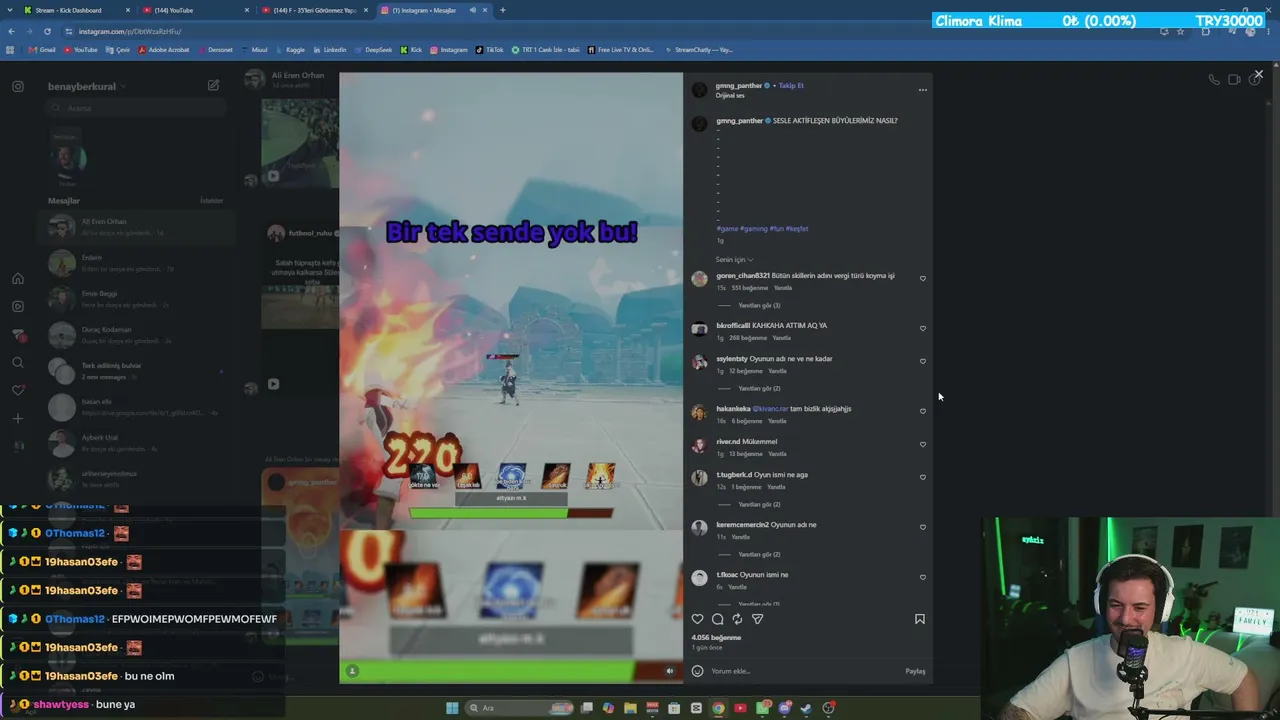
Task: Start a video call in the chat header
Action: point(1234,79)
